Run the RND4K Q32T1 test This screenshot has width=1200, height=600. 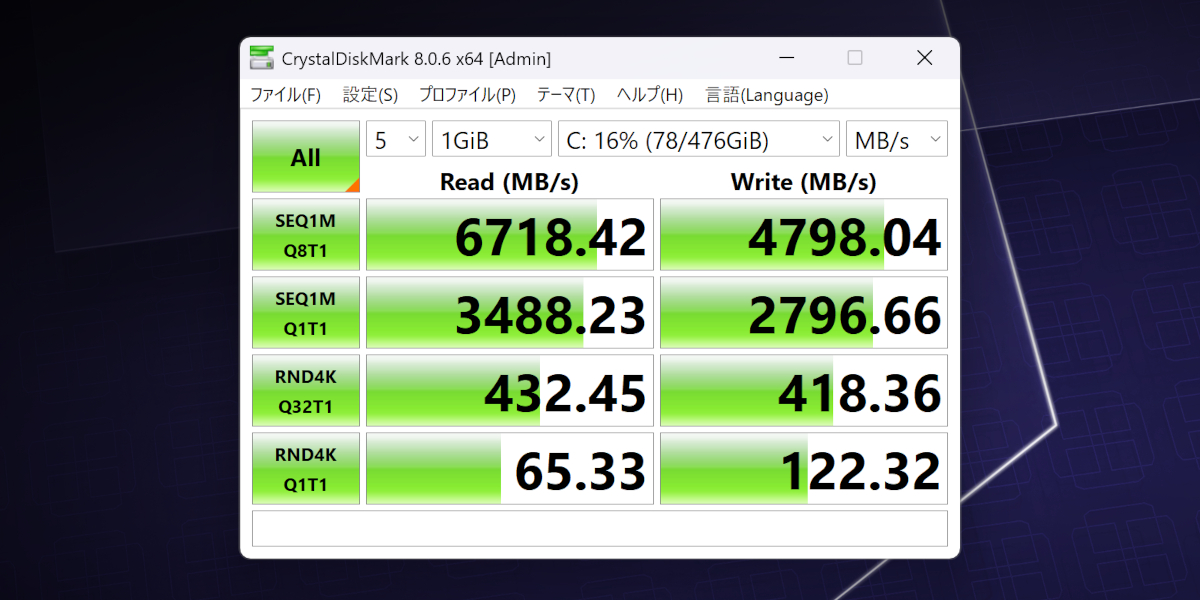pyautogui.click(x=305, y=391)
